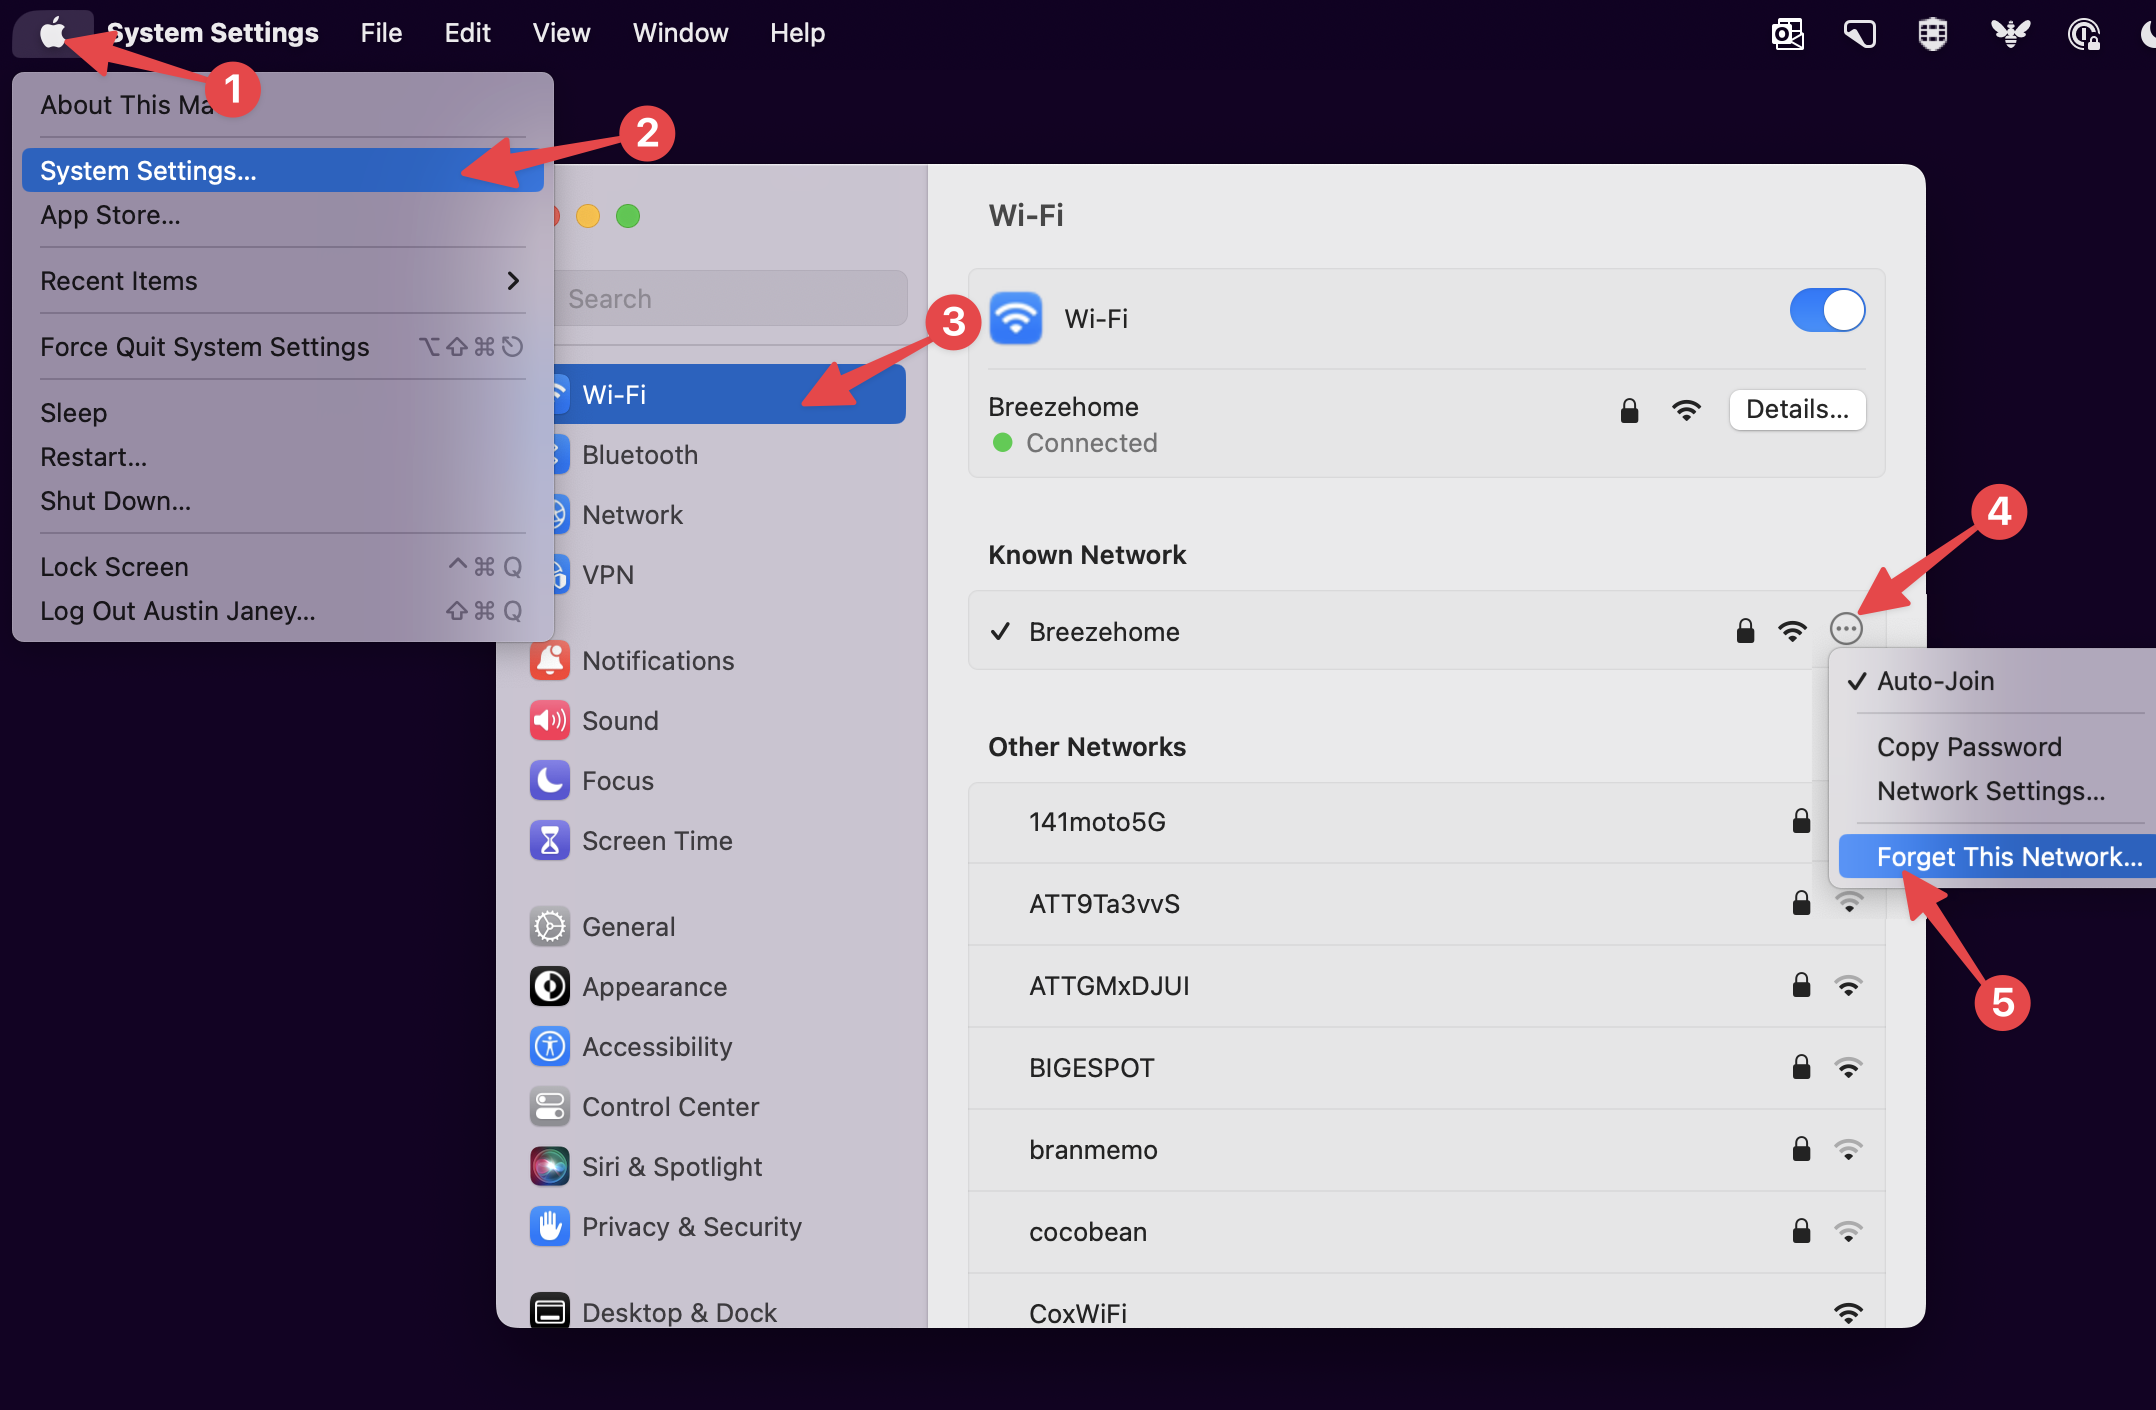Click the Notifications bell icon in sidebar
This screenshot has width=2156, height=1410.
(549, 661)
